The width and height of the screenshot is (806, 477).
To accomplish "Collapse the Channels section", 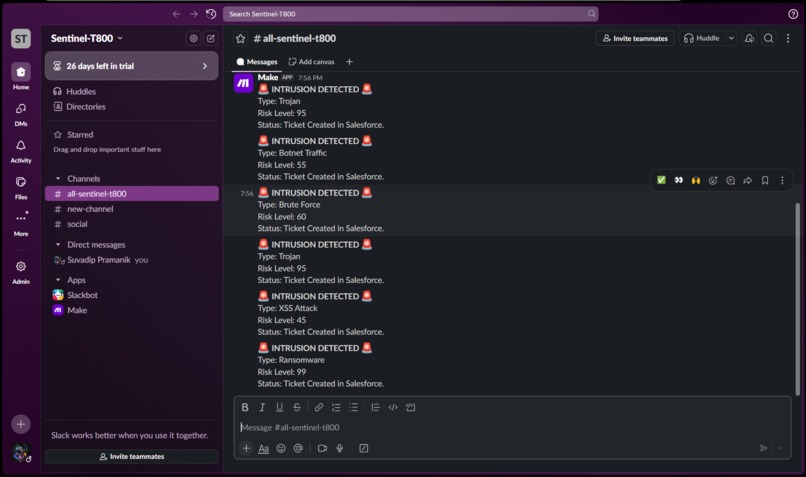I will pos(58,178).
